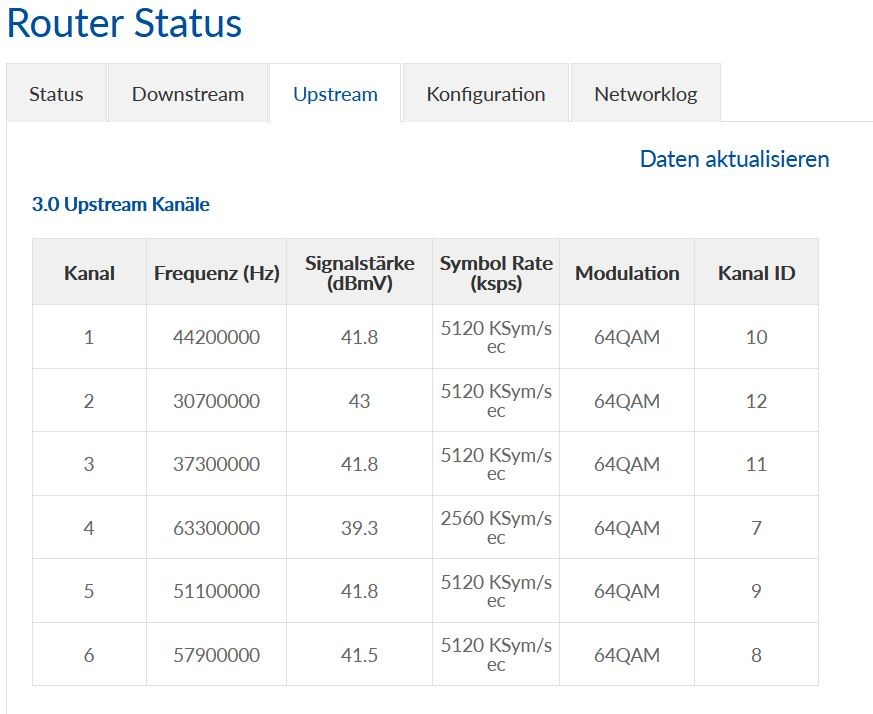Click the Router Status page heading
This screenshot has width=873, height=714.
124,24
